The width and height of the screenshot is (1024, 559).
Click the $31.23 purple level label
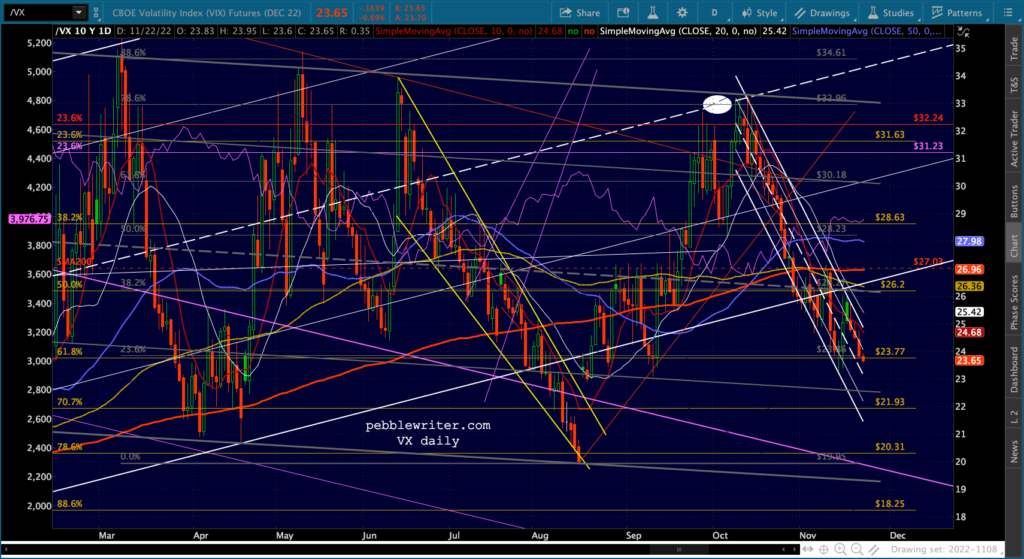tap(928, 146)
